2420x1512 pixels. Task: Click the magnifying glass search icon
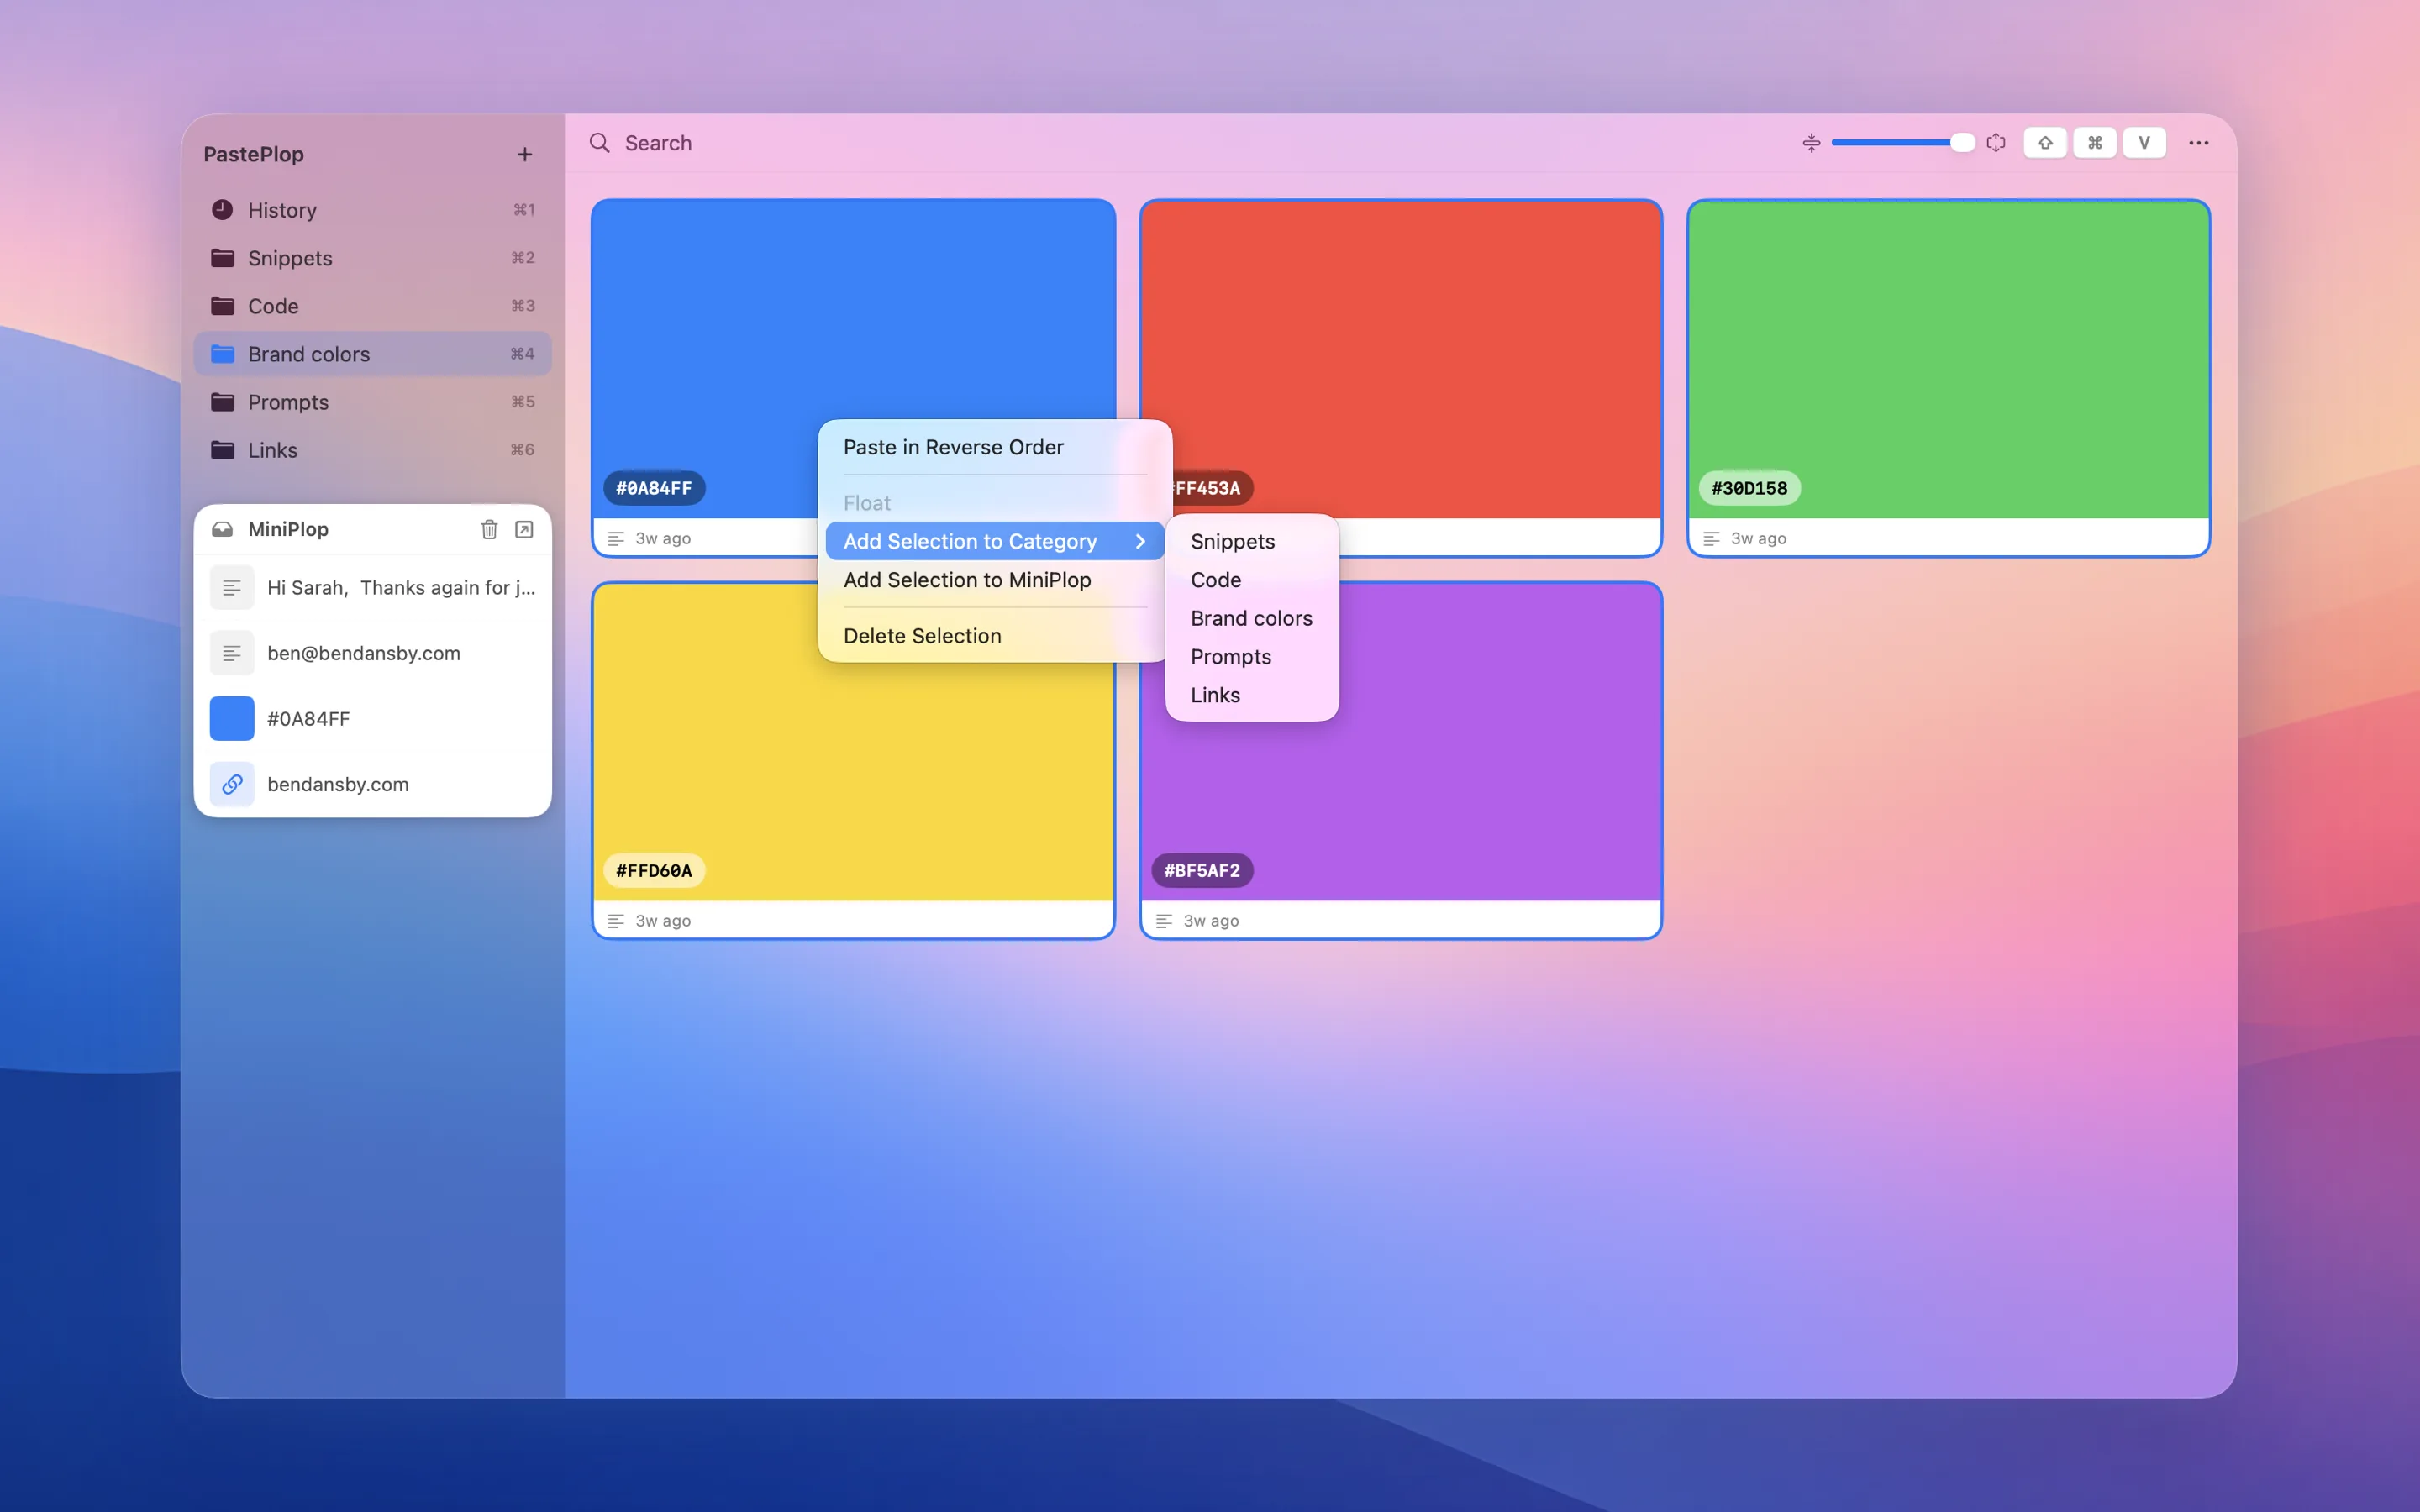600,143
